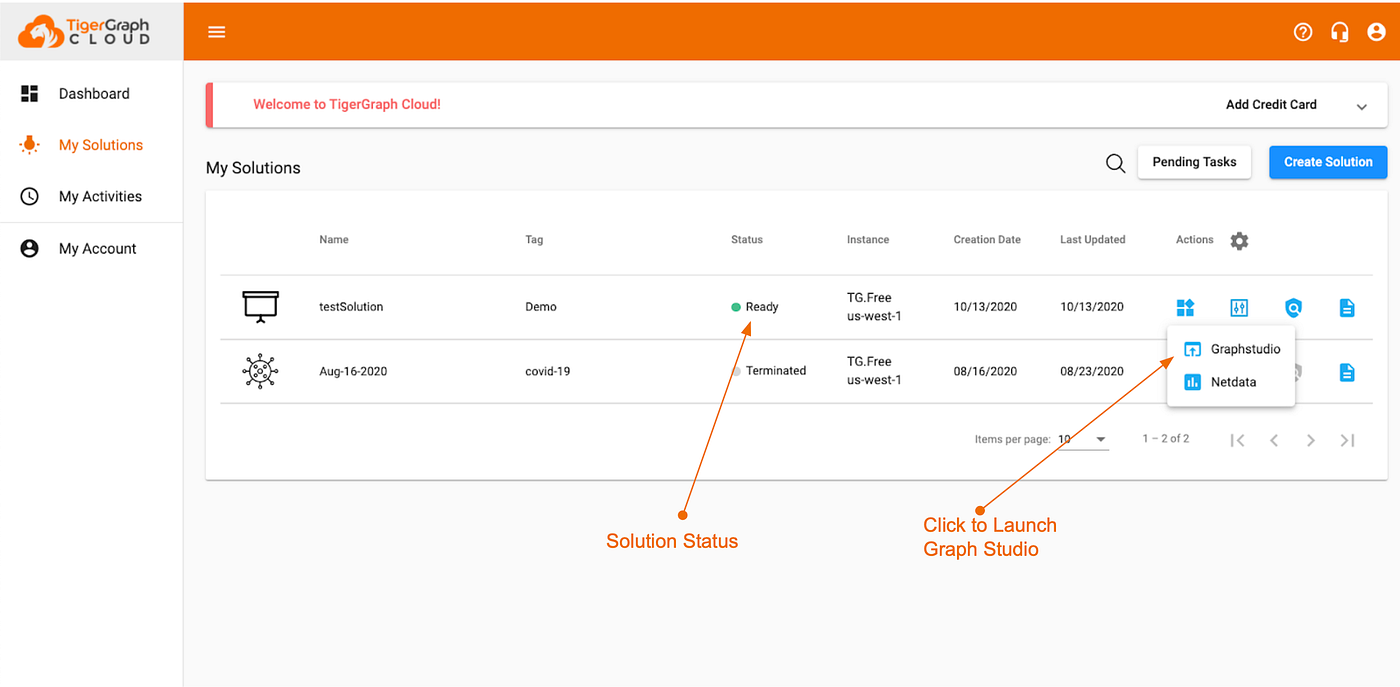Go to previous page arrow
Screen dimensions: 1400x687
pyautogui.click(x=1274, y=440)
